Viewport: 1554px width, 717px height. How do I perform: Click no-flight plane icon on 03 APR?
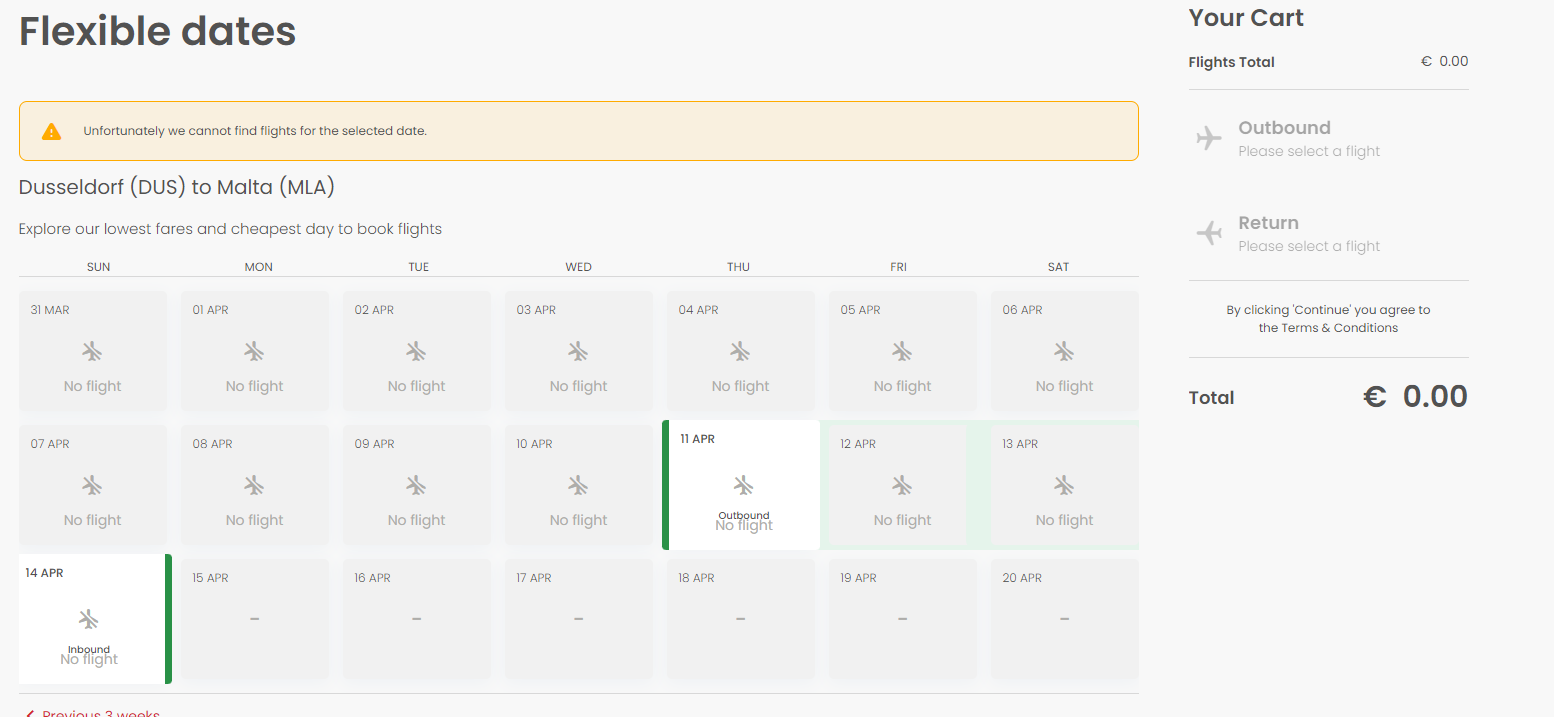point(578,351)
